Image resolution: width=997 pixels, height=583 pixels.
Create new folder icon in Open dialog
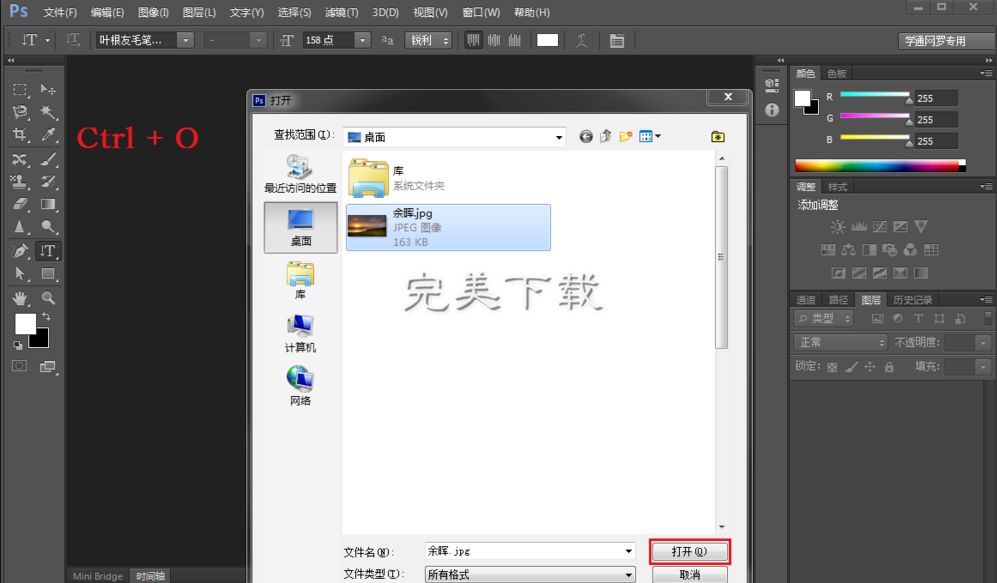[626, 137]
